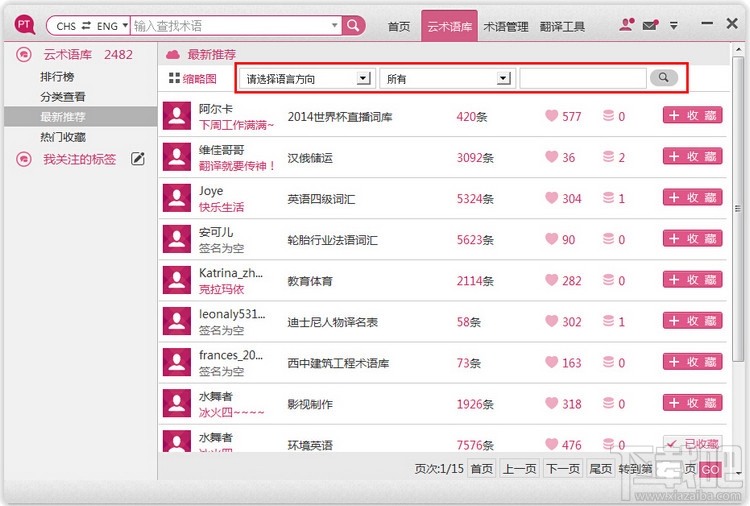Click the cloud icon beside 最新推荐 header

point(173,55)
